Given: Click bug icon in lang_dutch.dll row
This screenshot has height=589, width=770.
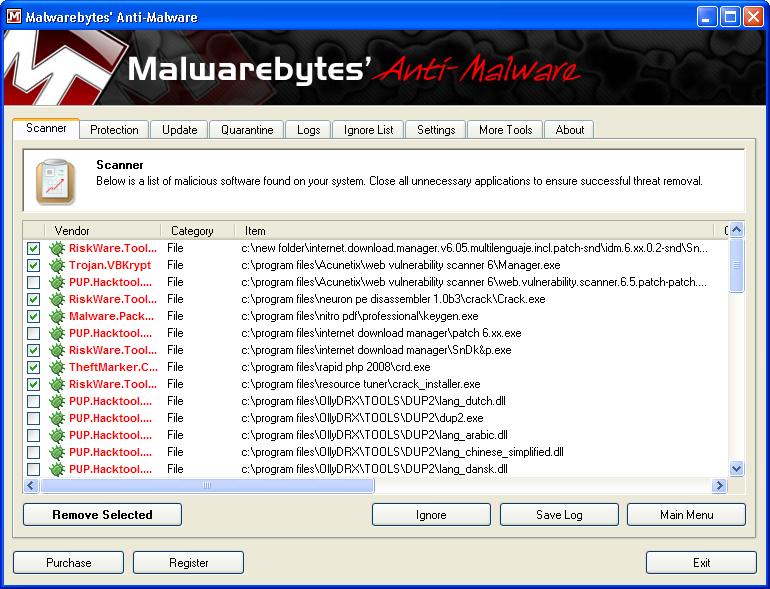Looking at the screenshot, I should [57, 401].
